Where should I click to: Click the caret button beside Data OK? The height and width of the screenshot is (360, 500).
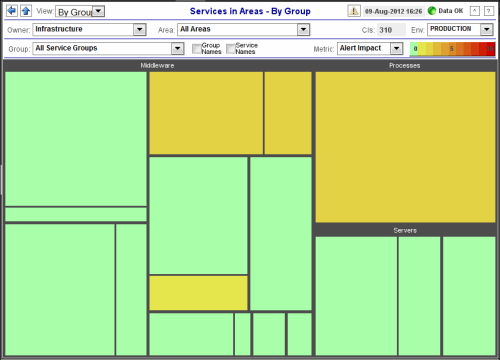(x=475, y=11)
